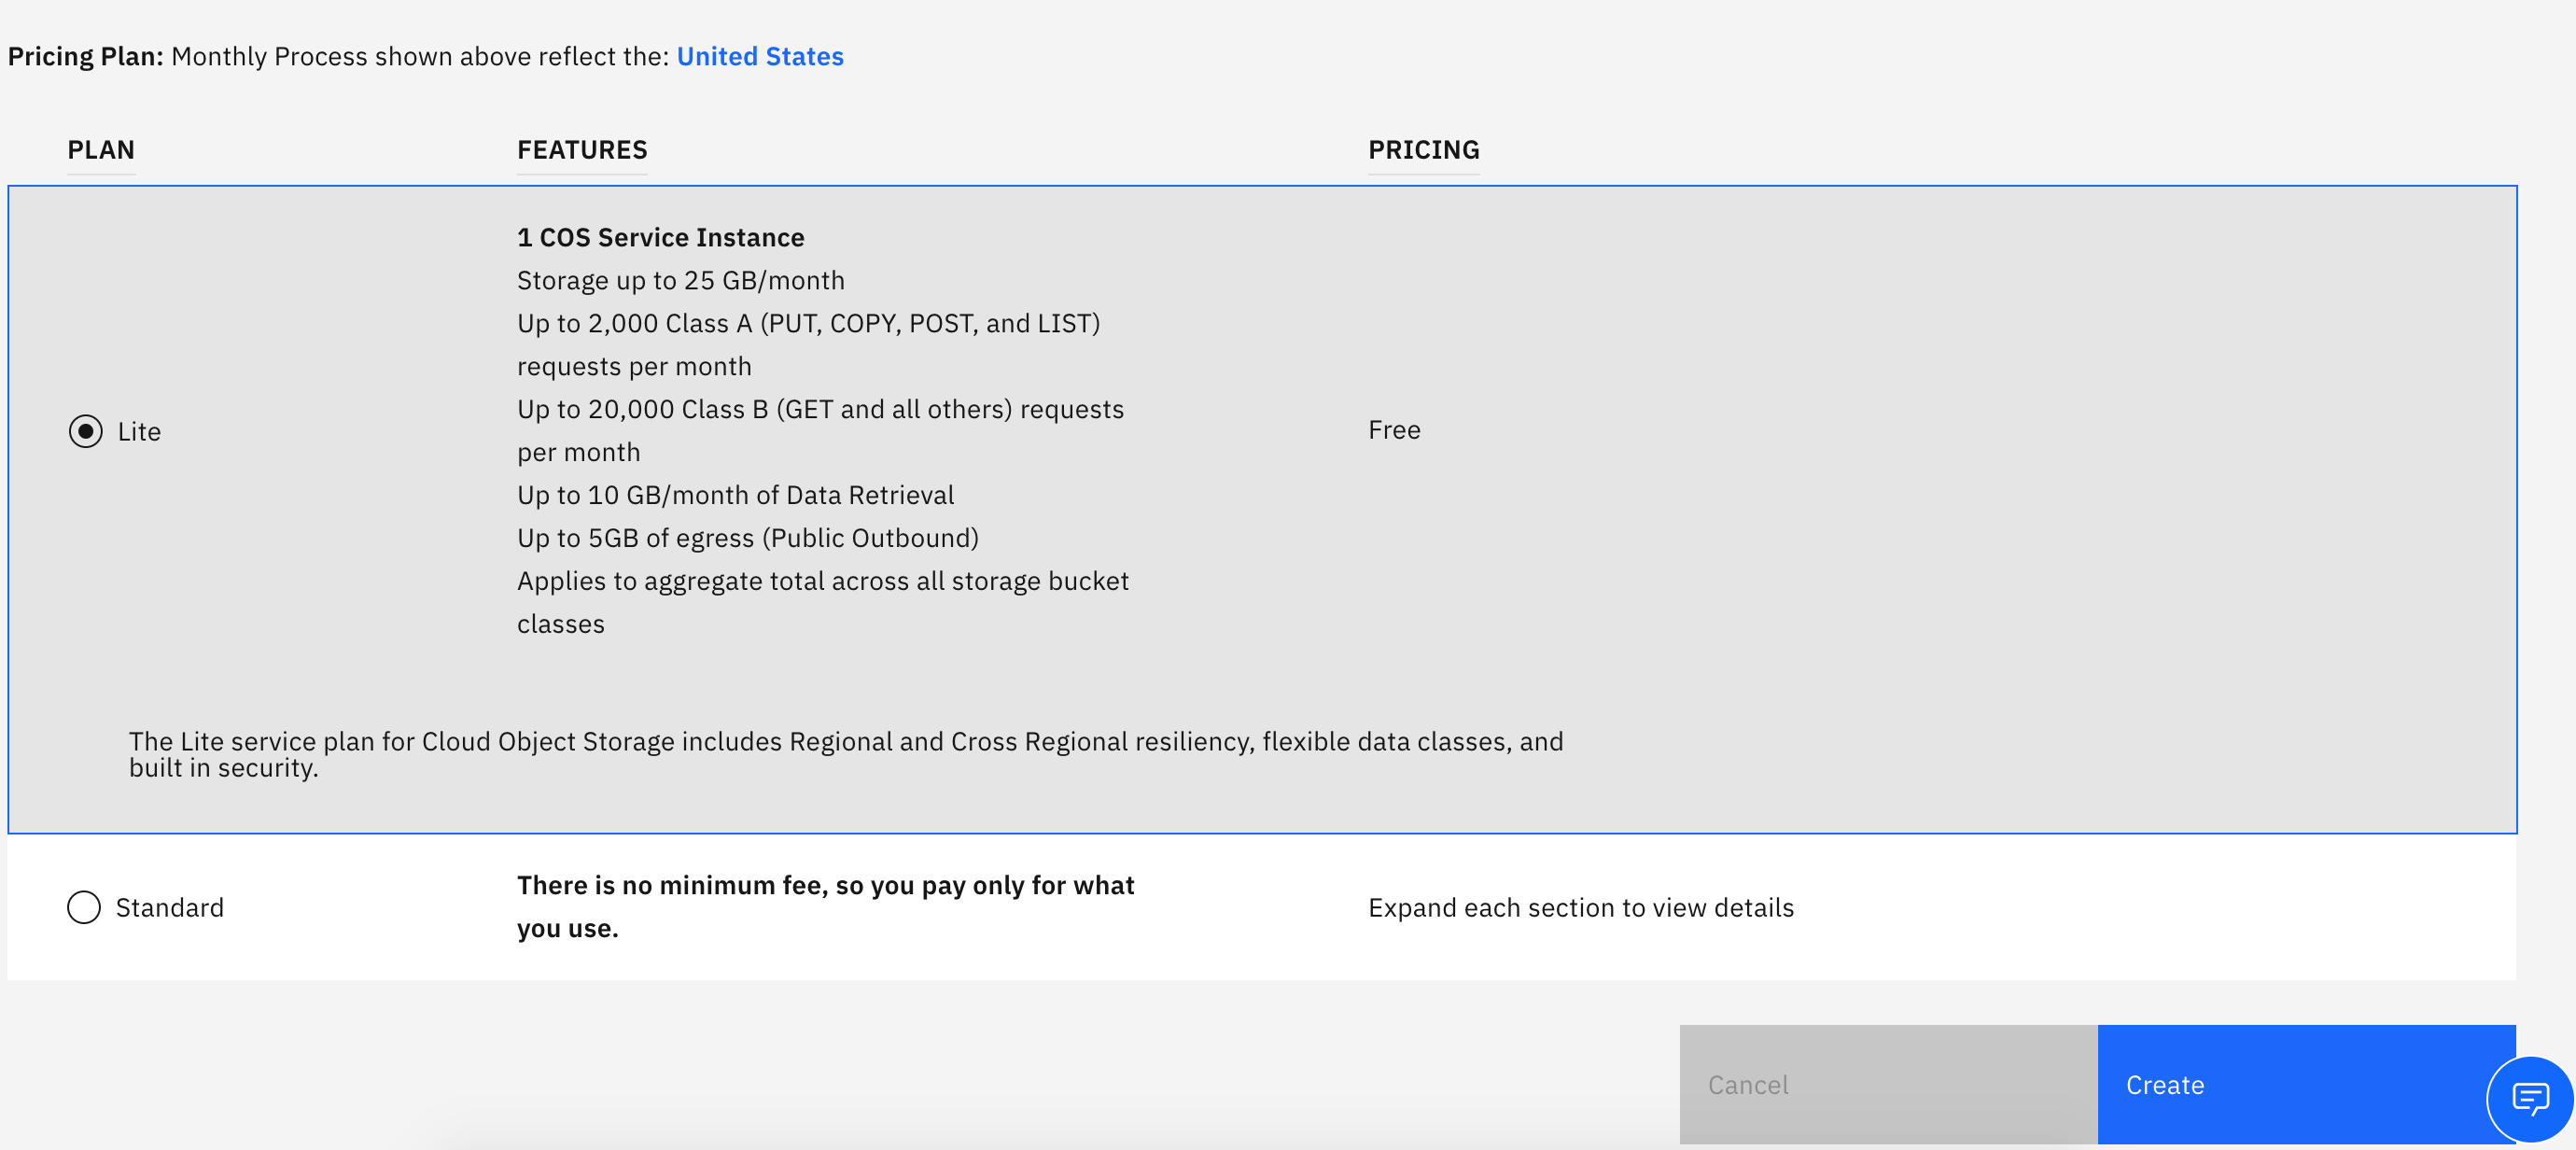Viewport: 2576px width, 1150px height.
Task: Click the FEATURES column header
Action: click(x=582, y=150)
